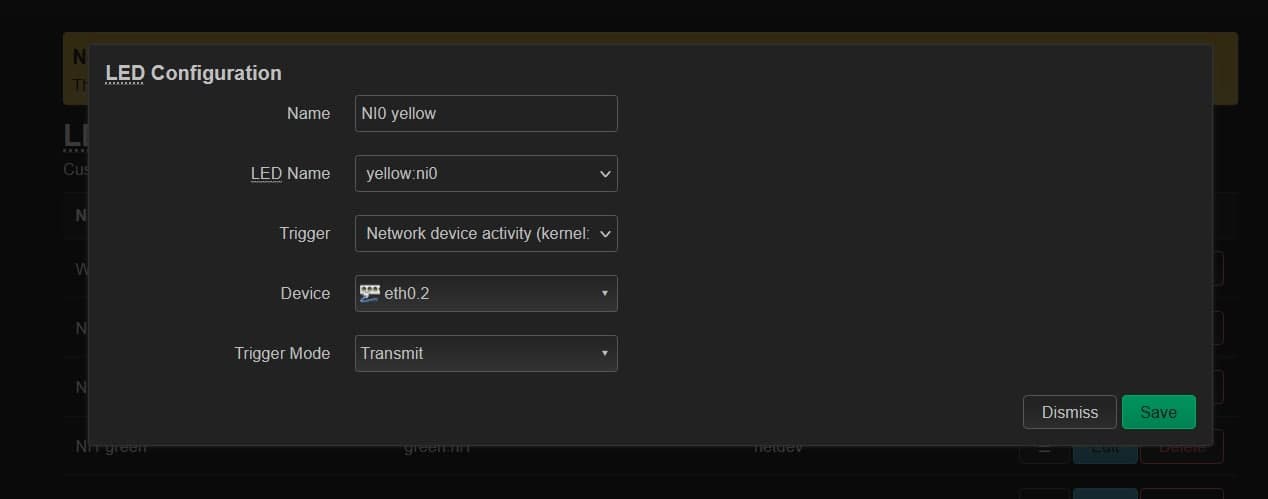Click the "Device" field label

point(305,293)
